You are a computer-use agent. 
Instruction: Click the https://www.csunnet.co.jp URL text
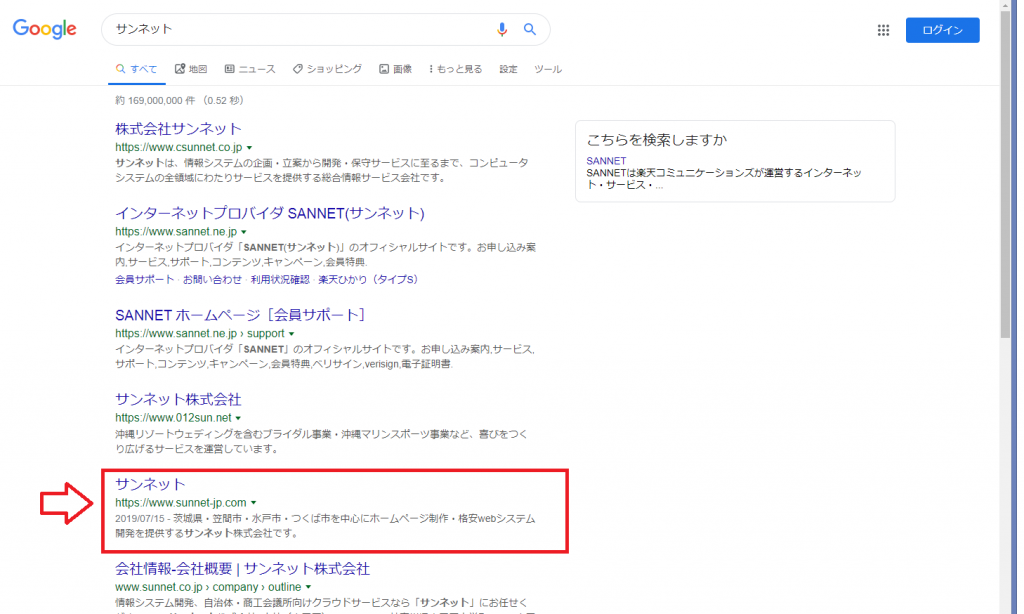click(x=179, y=148)
